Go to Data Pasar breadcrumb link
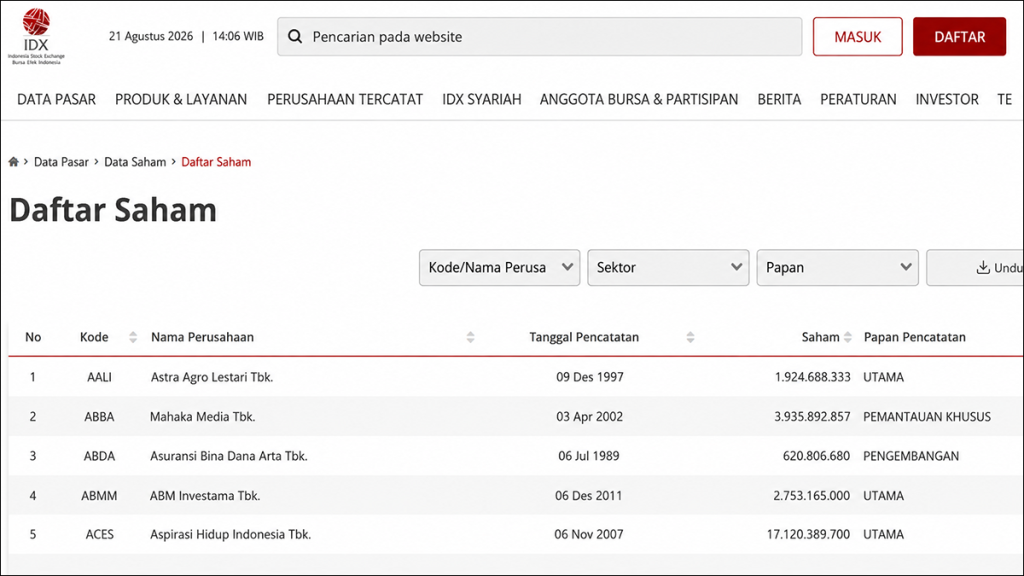The image size is (1024, 576). (61, 162)
